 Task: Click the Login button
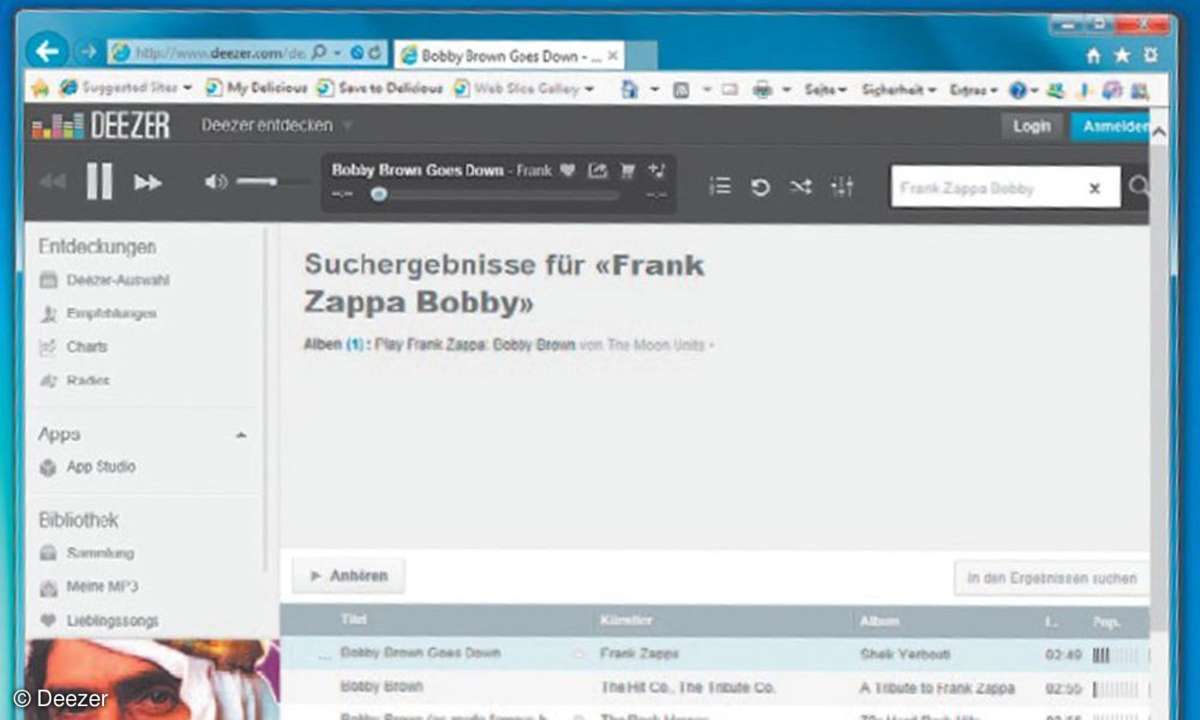(1031, 126)
